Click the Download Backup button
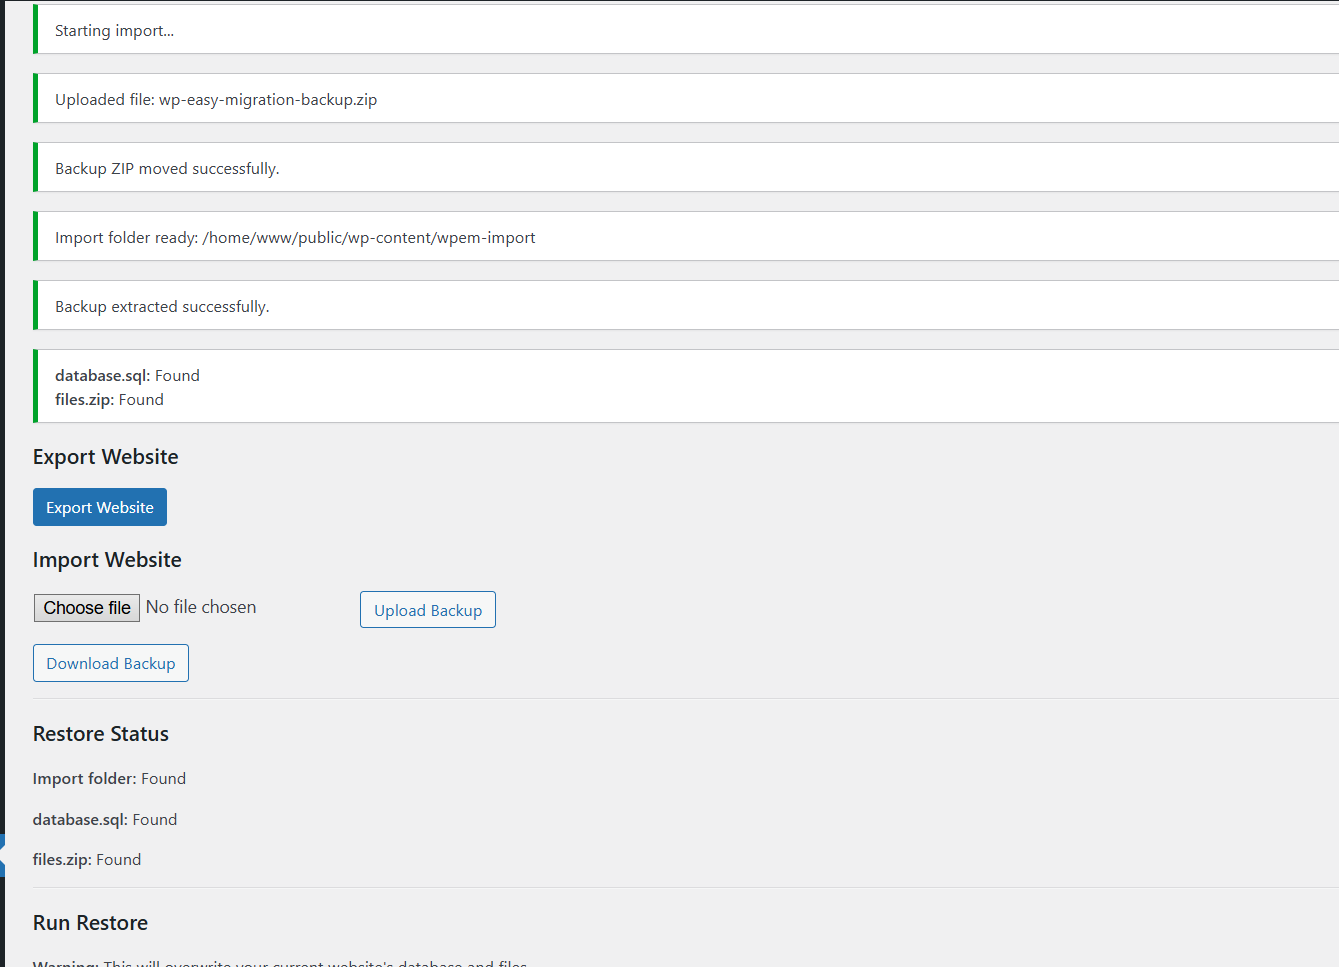Screen dimensions: 1339x967 click(110, 663)
